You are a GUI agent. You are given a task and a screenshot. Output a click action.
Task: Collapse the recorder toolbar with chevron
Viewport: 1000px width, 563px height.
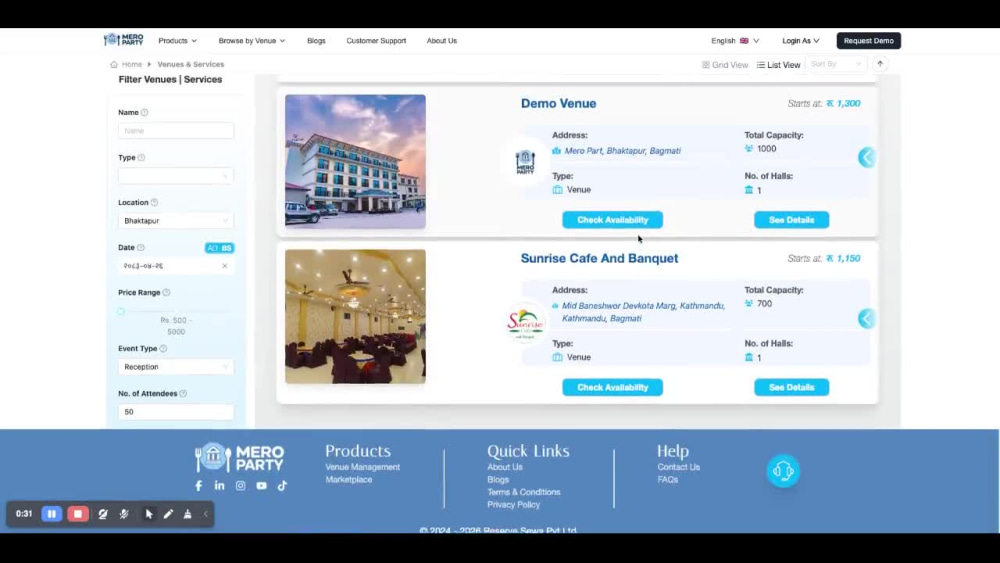pos(206,514)
